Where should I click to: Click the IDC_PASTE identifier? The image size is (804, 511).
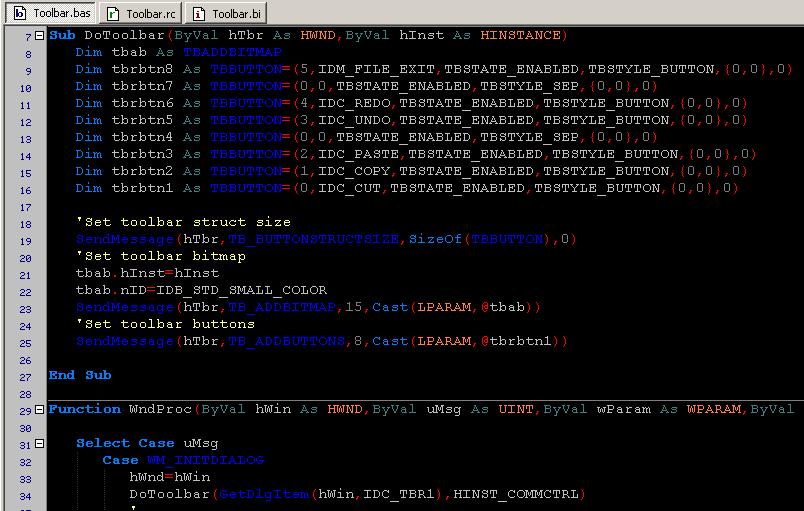pos(361,154)
